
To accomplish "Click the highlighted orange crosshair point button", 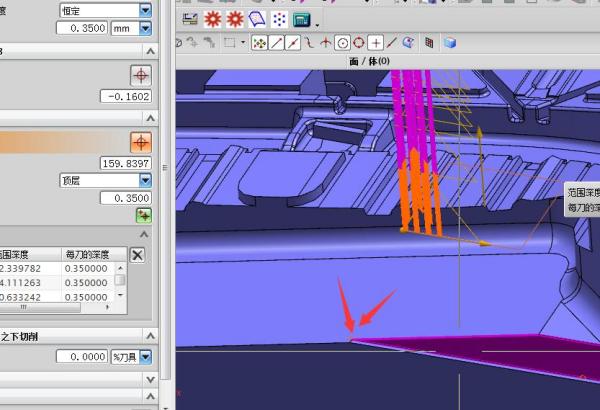I will (x=141, y=143).
